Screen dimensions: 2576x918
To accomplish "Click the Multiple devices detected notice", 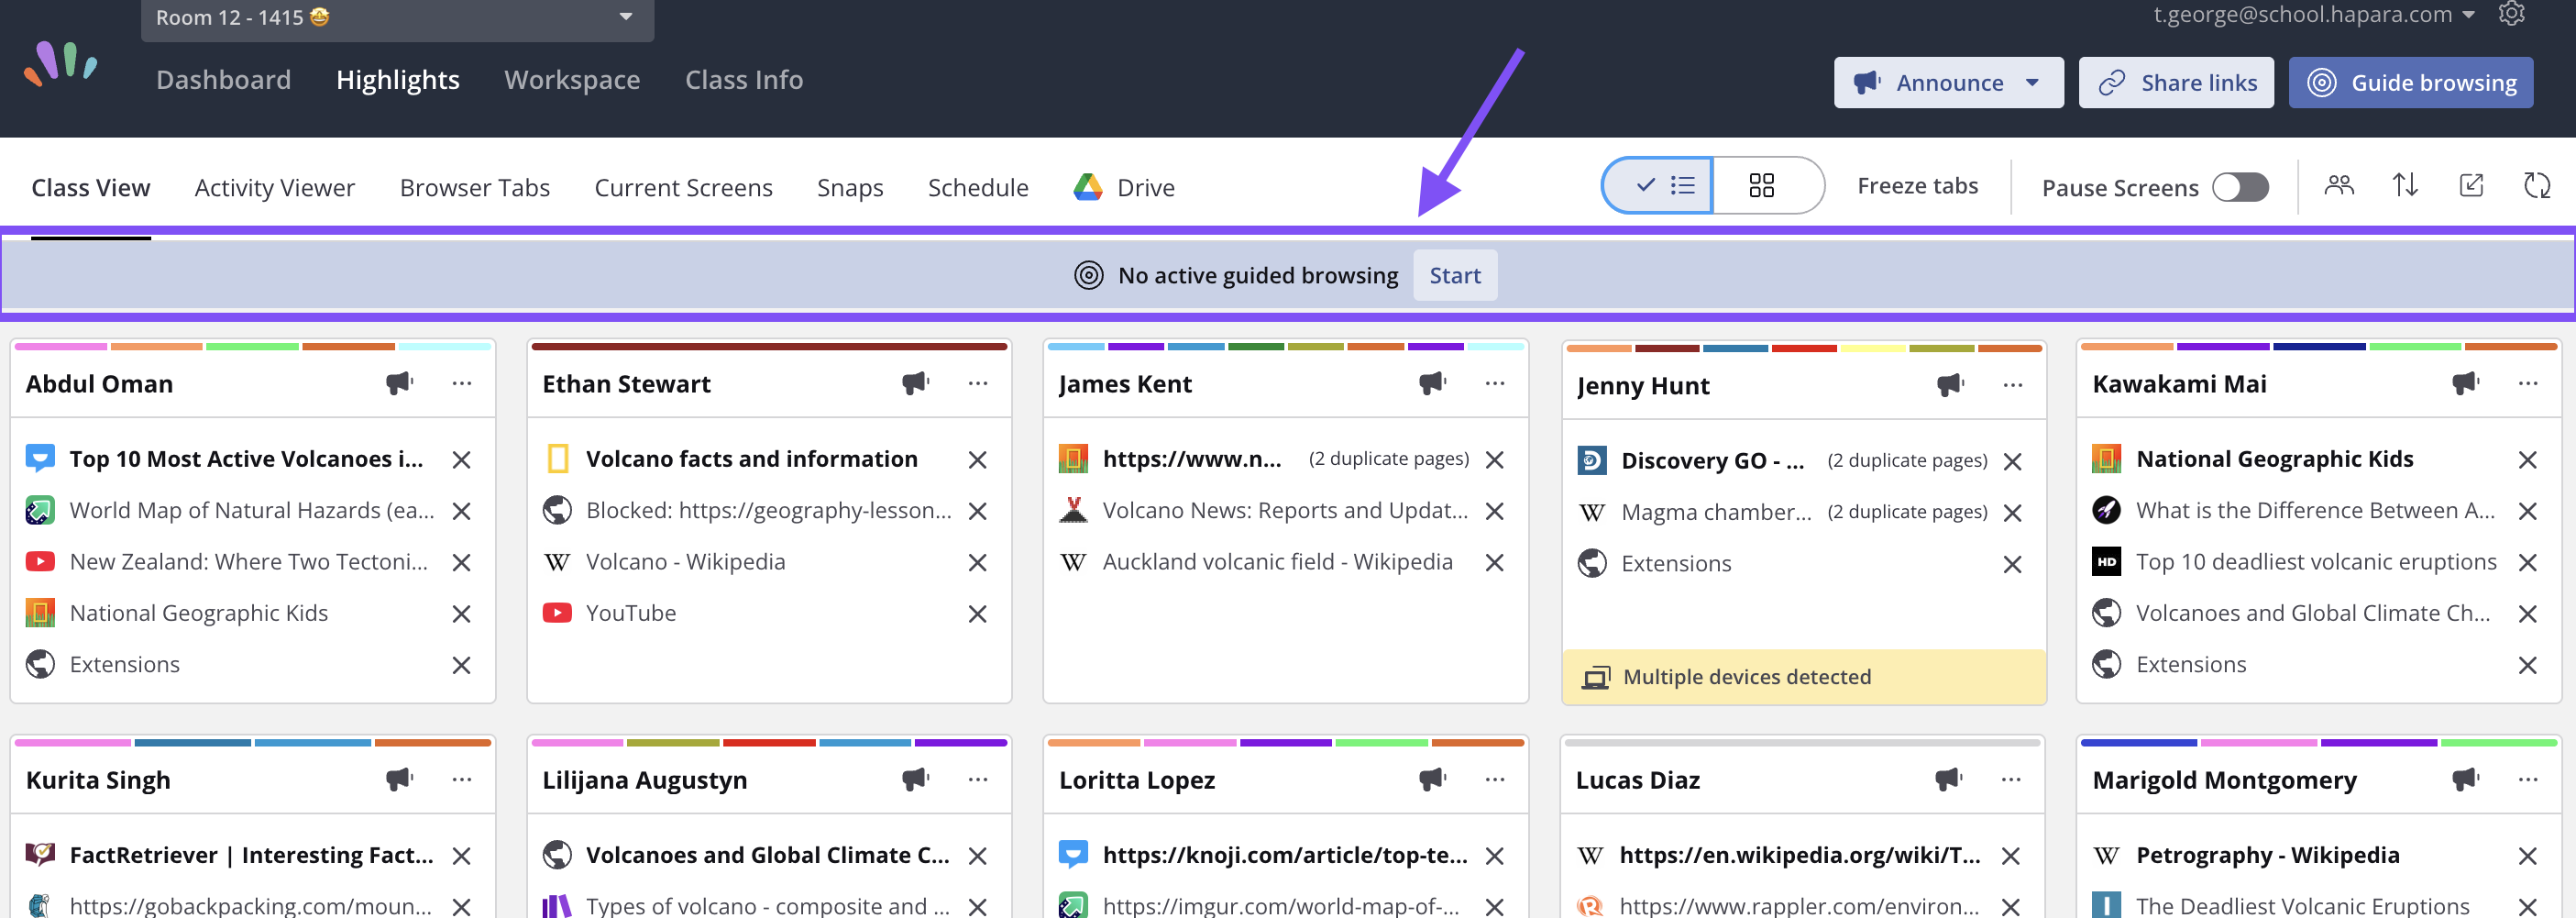I will click(x=1803, y=677).
